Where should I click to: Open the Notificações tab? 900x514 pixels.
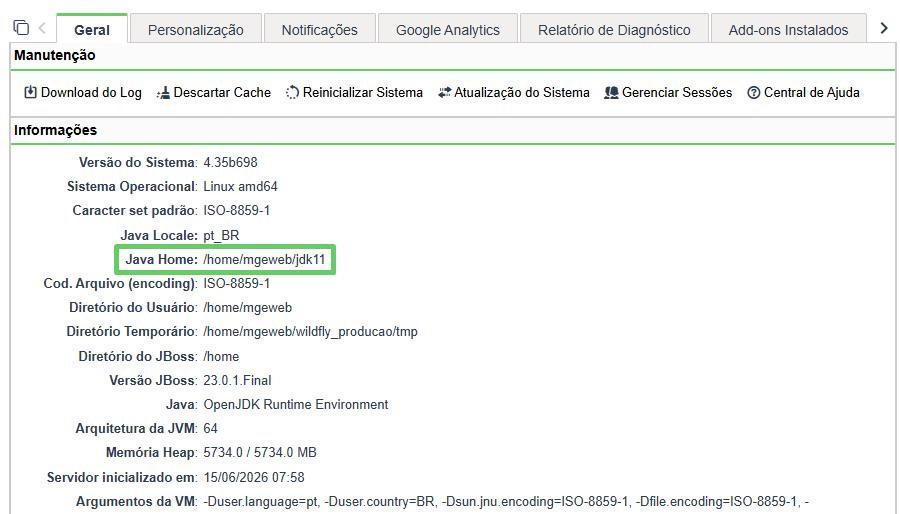[320, 30]
